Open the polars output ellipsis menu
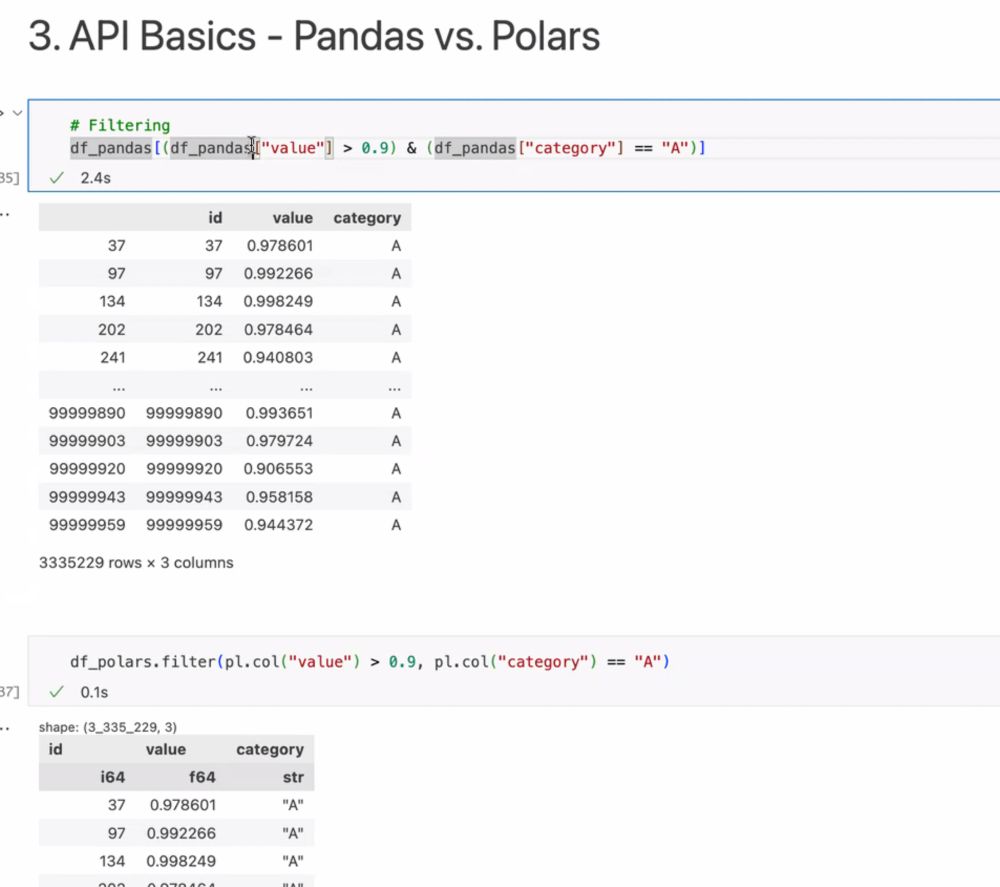Screen dimensions: 1000x887 click(4, 728)
